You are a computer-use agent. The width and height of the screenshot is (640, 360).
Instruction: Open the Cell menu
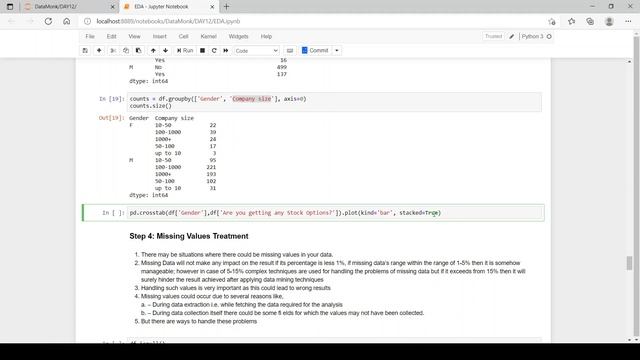pyautogui.click(x=183, y=36)
